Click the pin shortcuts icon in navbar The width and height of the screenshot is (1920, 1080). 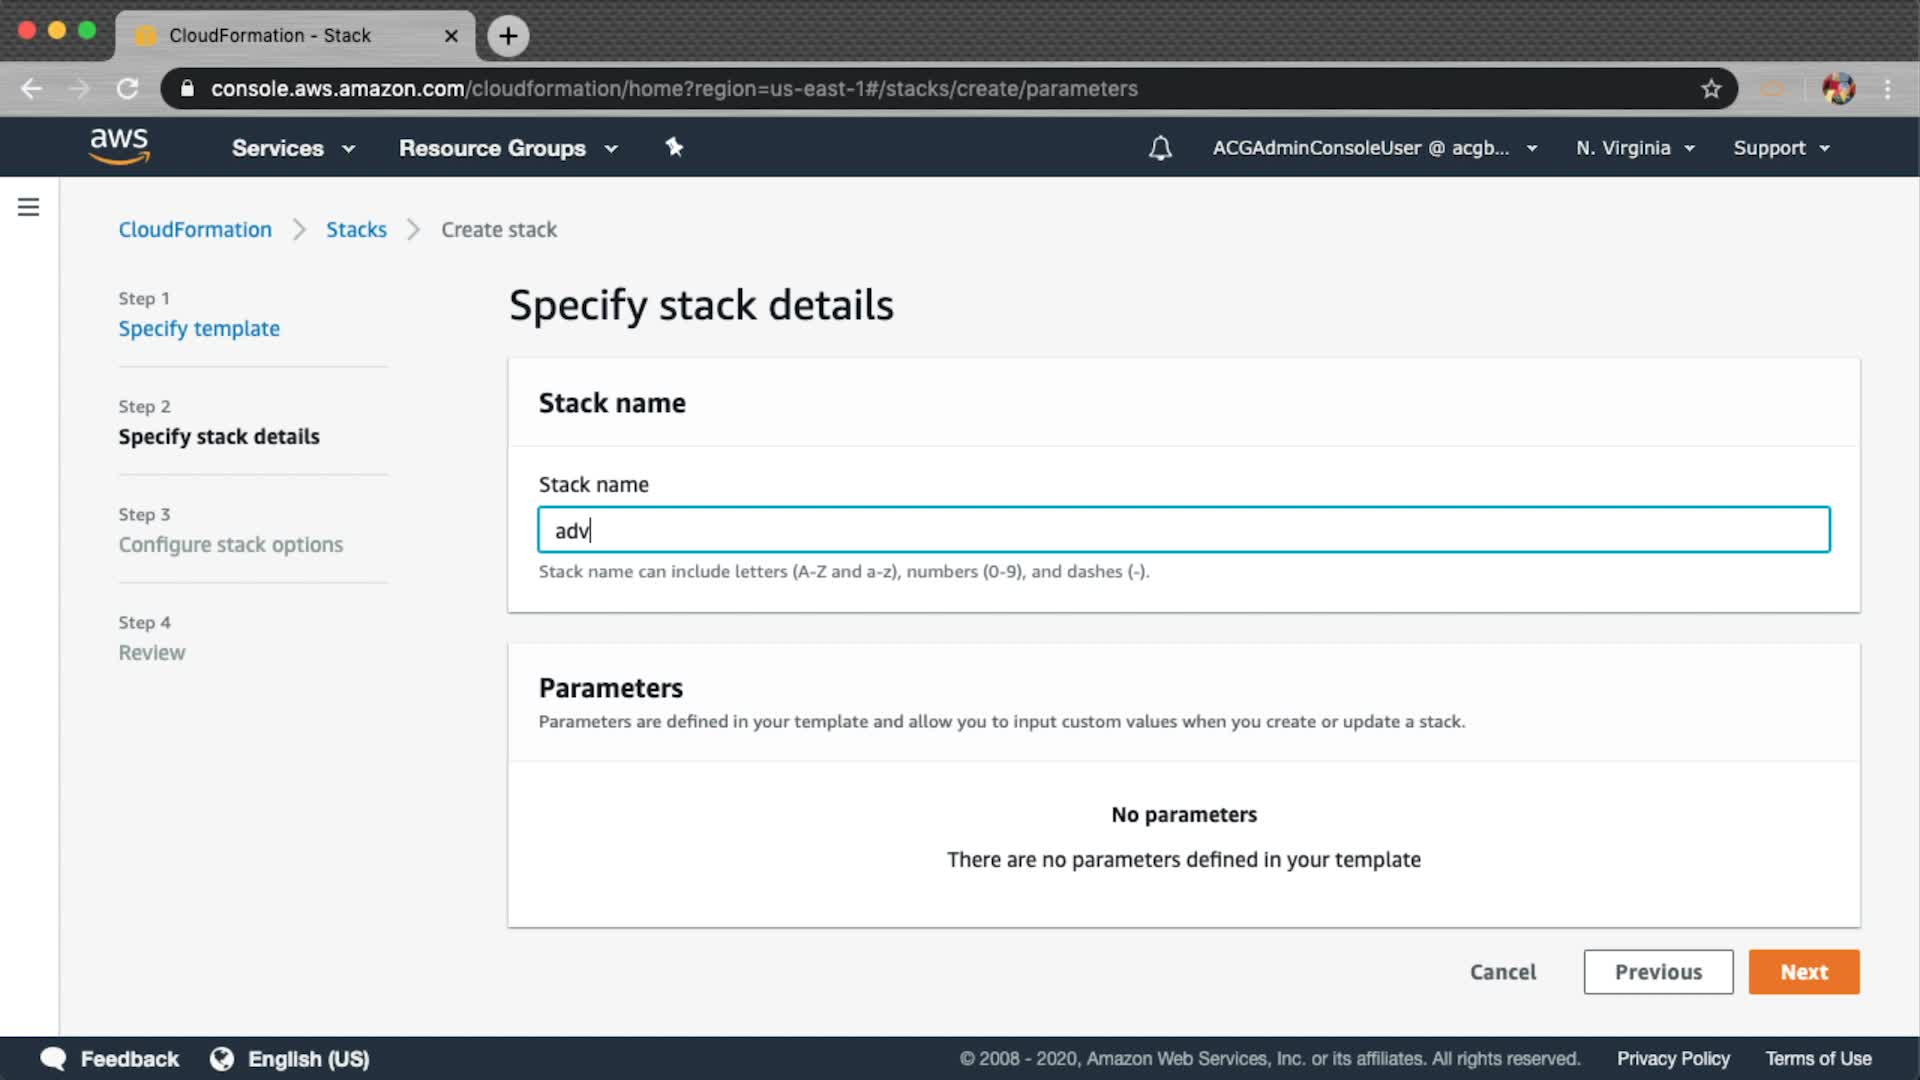coord(674,147)
